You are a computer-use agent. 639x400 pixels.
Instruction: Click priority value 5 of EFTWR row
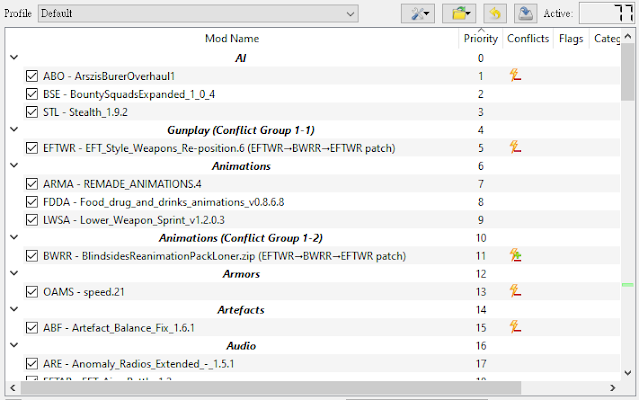pyautogui.click(x=481, y=148)
